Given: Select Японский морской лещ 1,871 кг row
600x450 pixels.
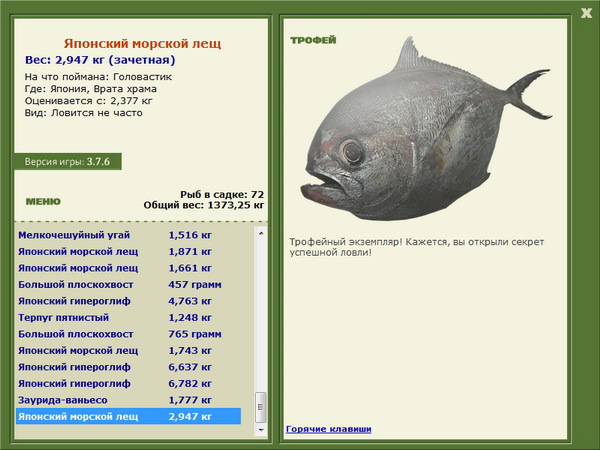Looking at the screenshot, I should click(129, 251).
